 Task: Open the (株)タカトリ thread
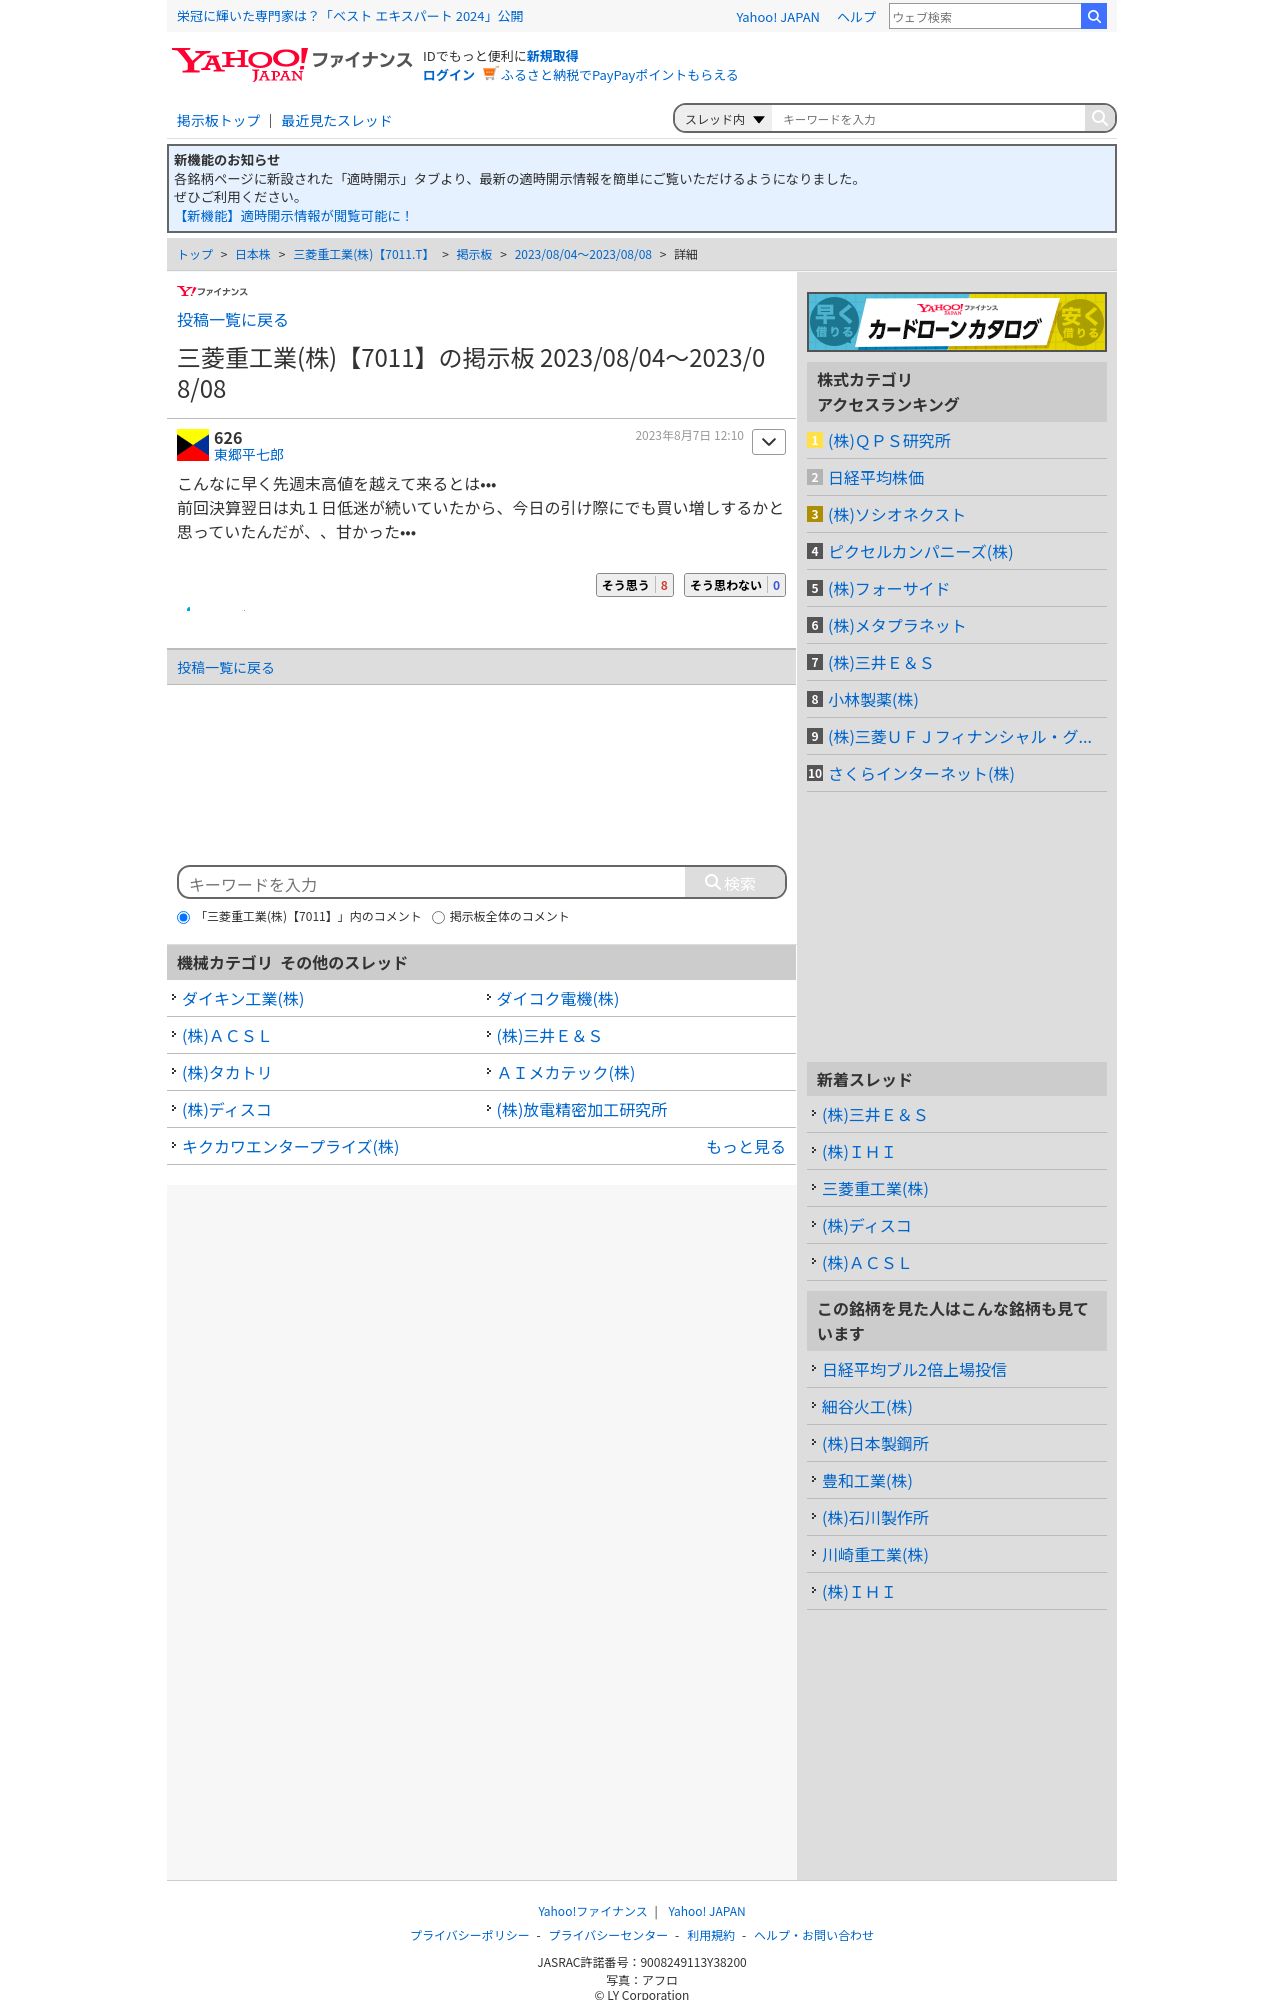pos(227,1073)
